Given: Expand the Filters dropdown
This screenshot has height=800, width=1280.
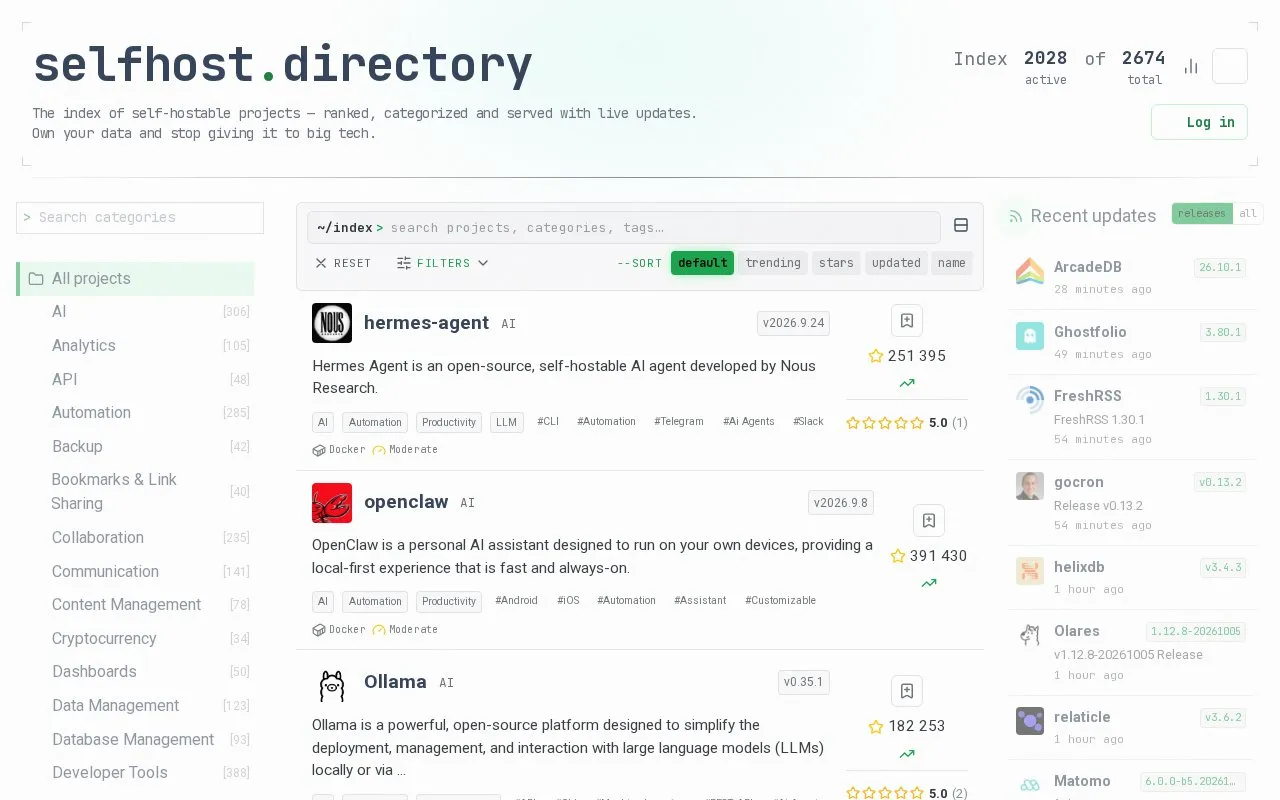Looking at the screenshot, I should point(442,263).
